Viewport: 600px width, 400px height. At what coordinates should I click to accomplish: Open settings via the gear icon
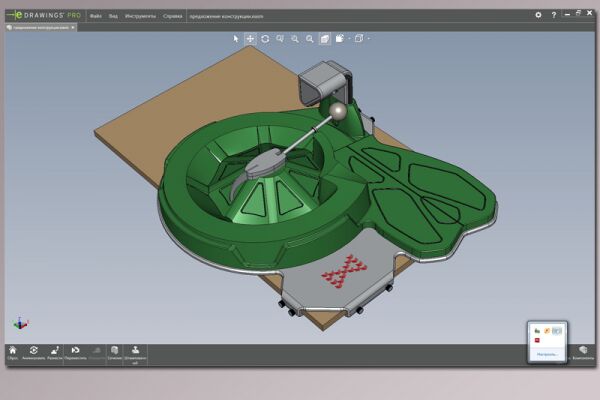538,15
